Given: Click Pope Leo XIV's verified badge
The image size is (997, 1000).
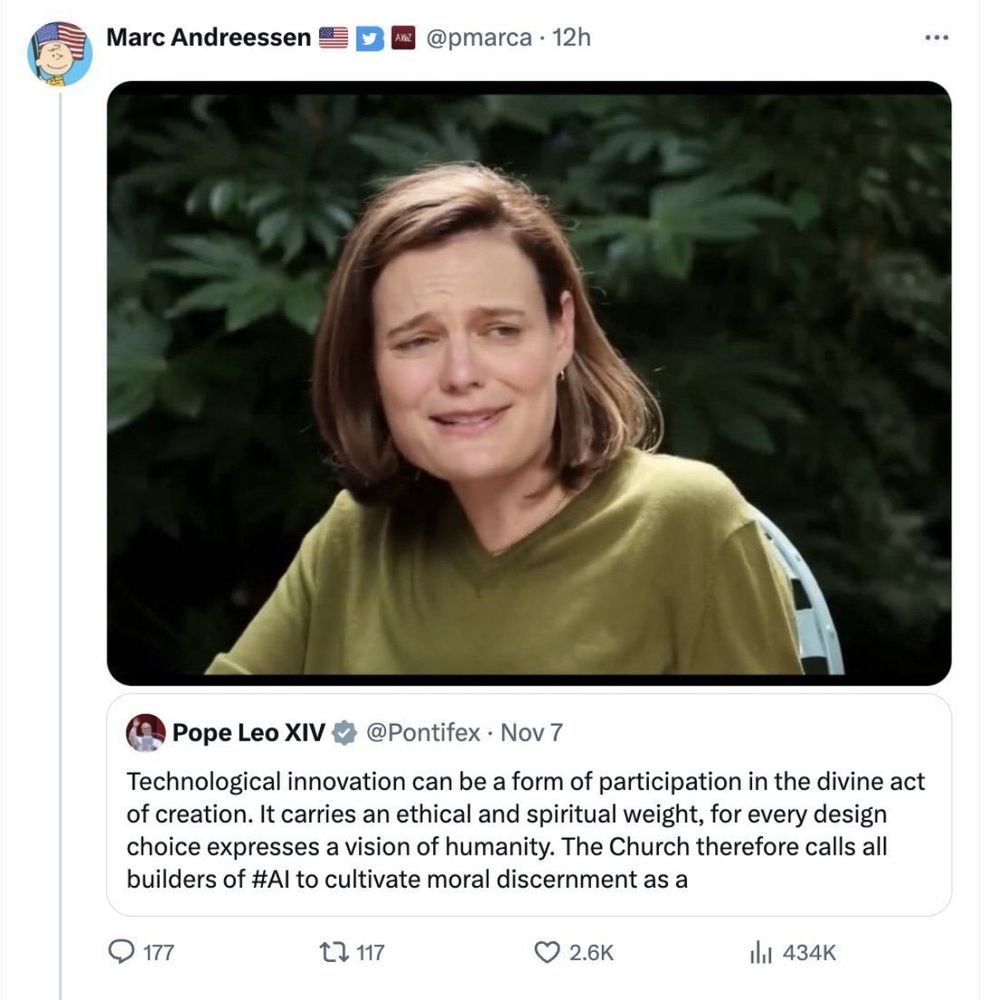Looking at the screenshot, I should tap(344, 732).
